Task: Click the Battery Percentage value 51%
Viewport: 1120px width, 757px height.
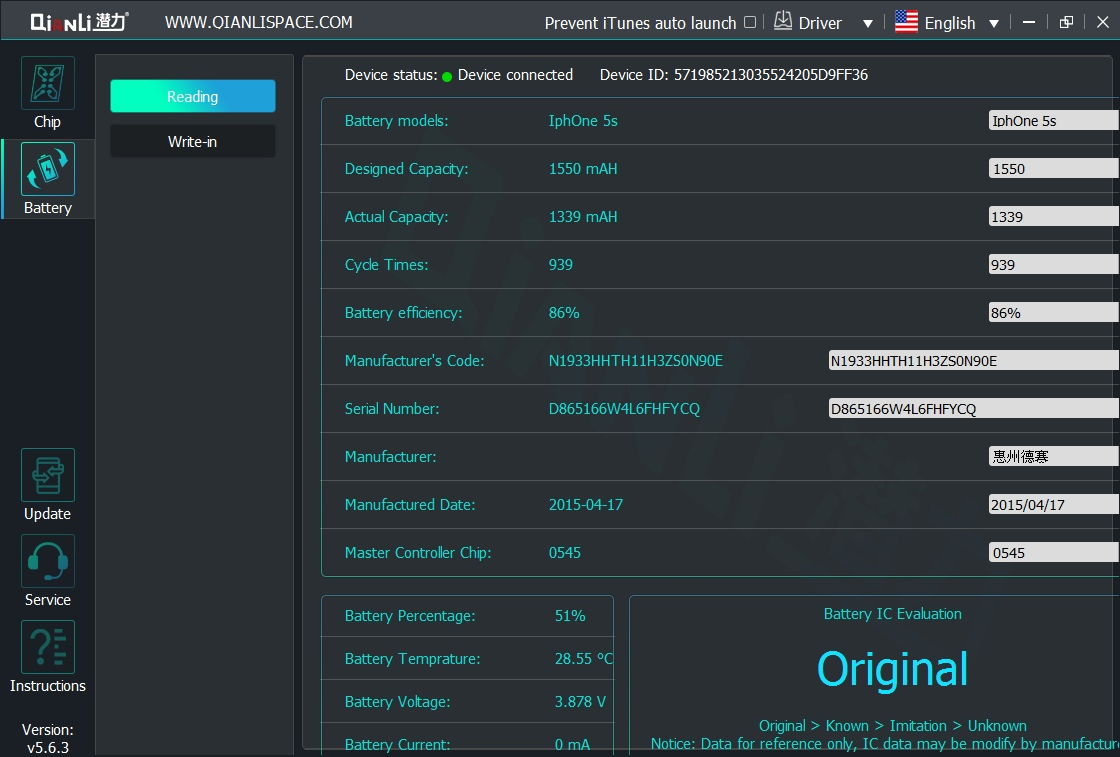Action: pyautogui.click(x=570, y=616)
